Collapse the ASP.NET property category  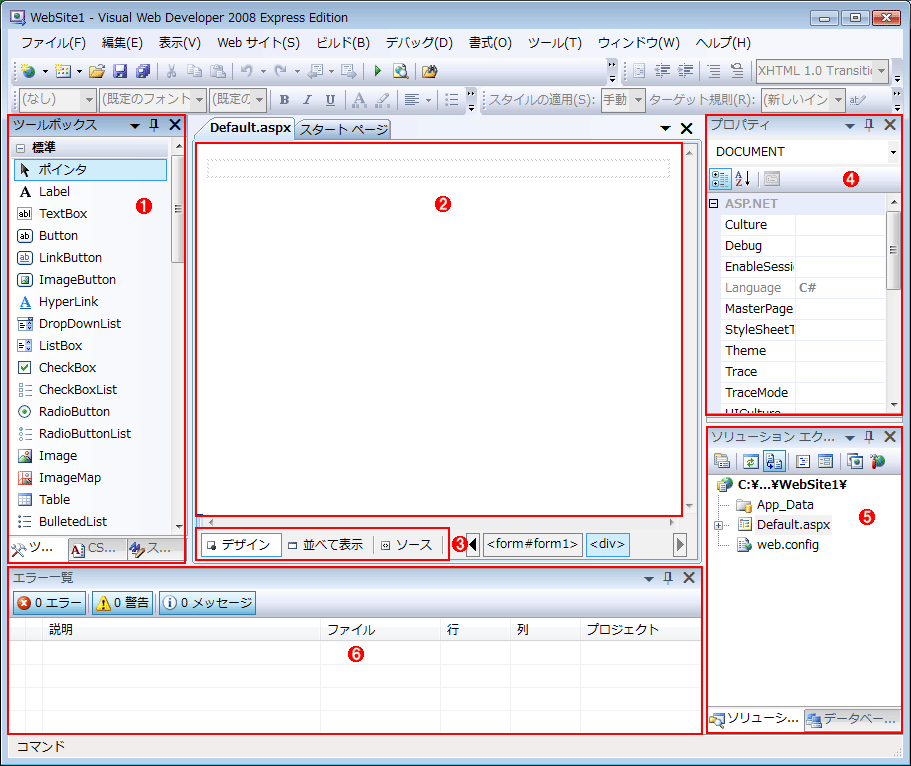click(x=713, y=204)
